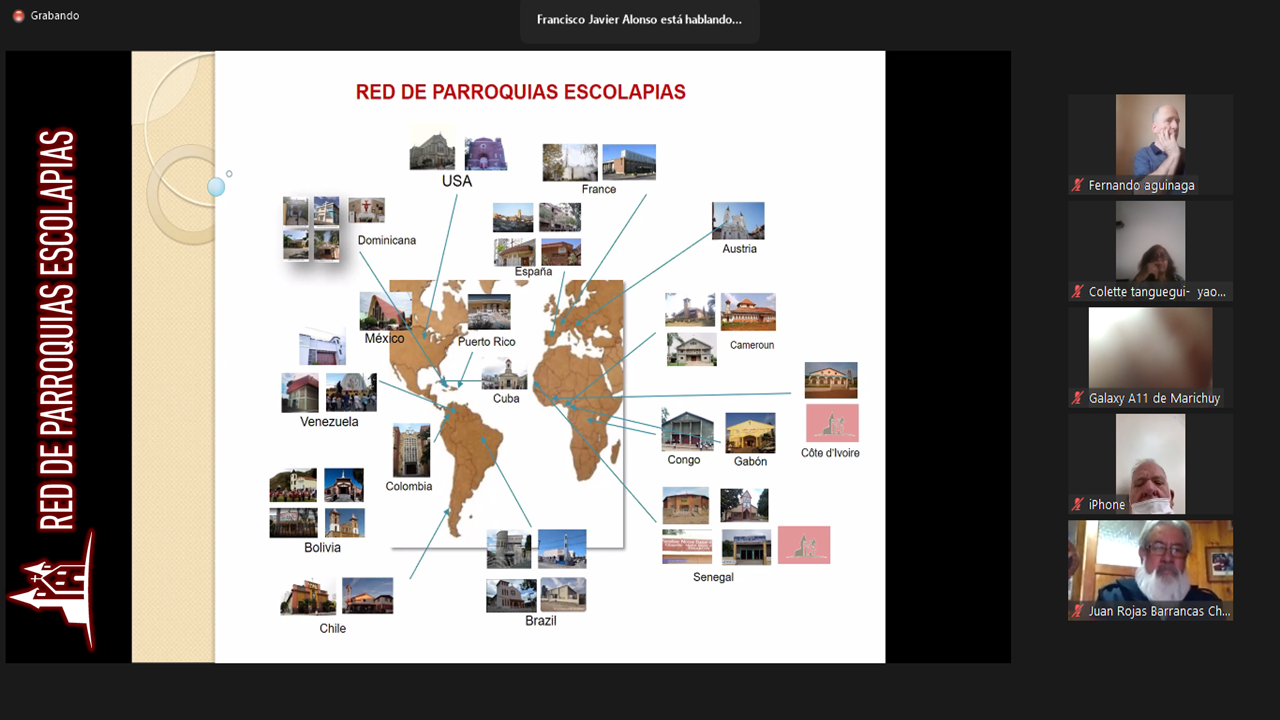1280x720 pixels.
Task: Click the Galaxy A11 de Marichuy video tile
Action: point(1150,348)
